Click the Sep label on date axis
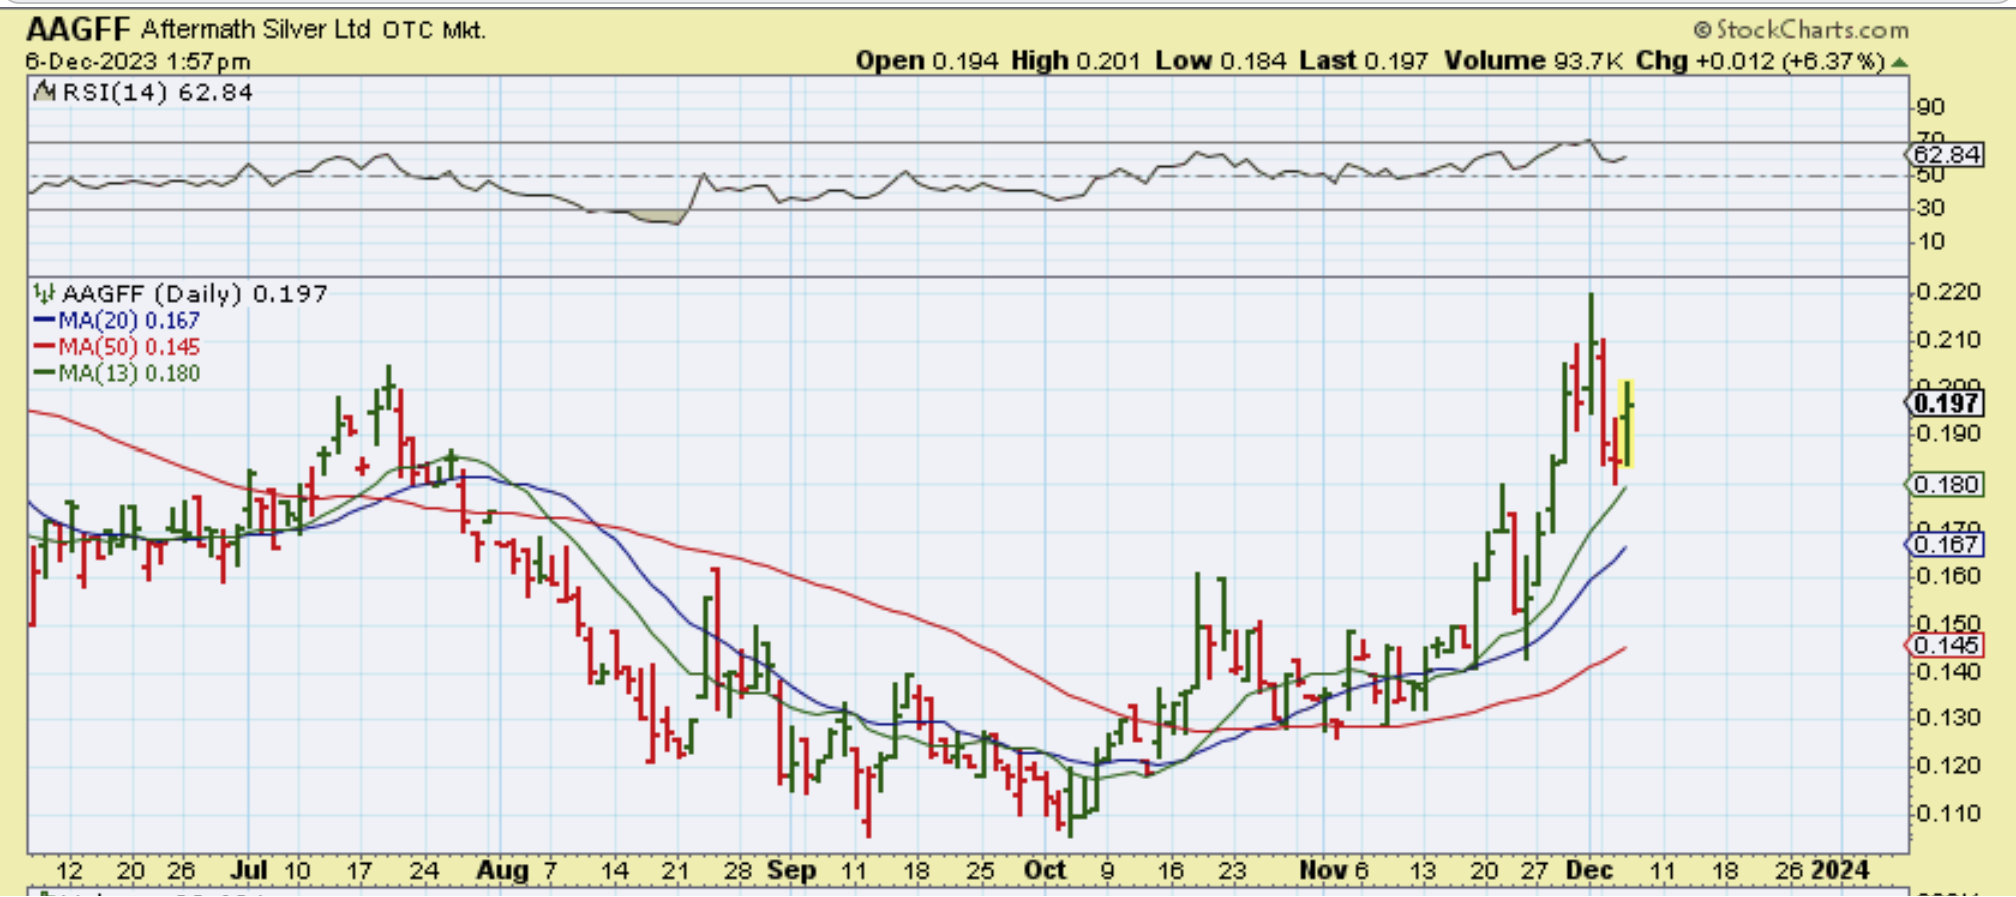 click(x=792, y=870)
